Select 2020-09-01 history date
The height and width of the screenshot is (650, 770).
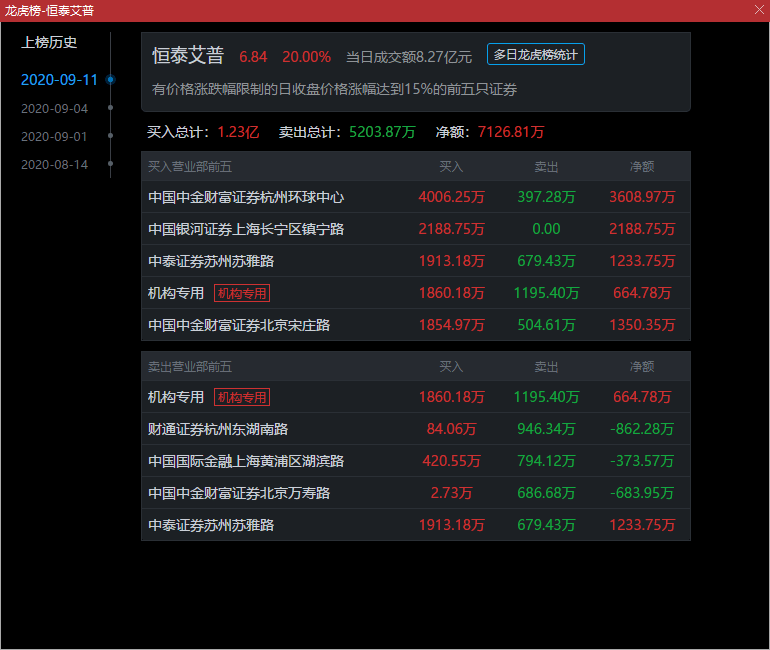[54, 136]
